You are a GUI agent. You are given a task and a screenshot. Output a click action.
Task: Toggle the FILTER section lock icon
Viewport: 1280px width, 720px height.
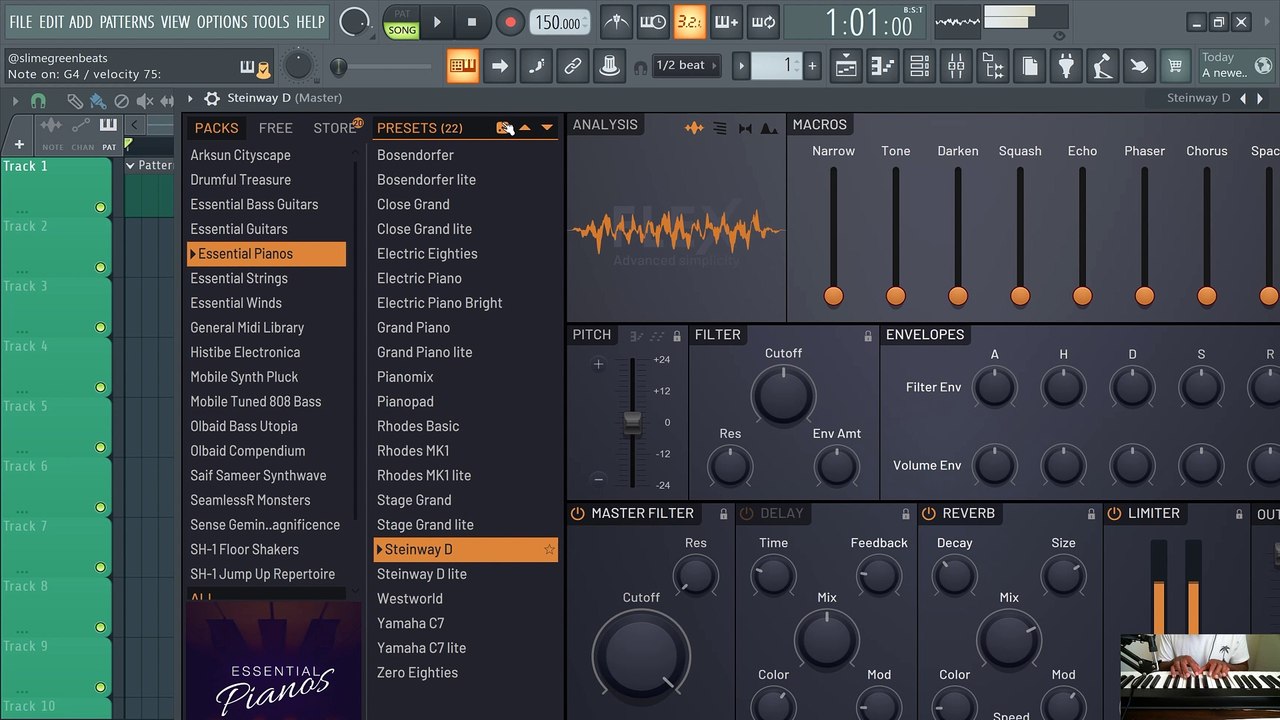point(868,336)
